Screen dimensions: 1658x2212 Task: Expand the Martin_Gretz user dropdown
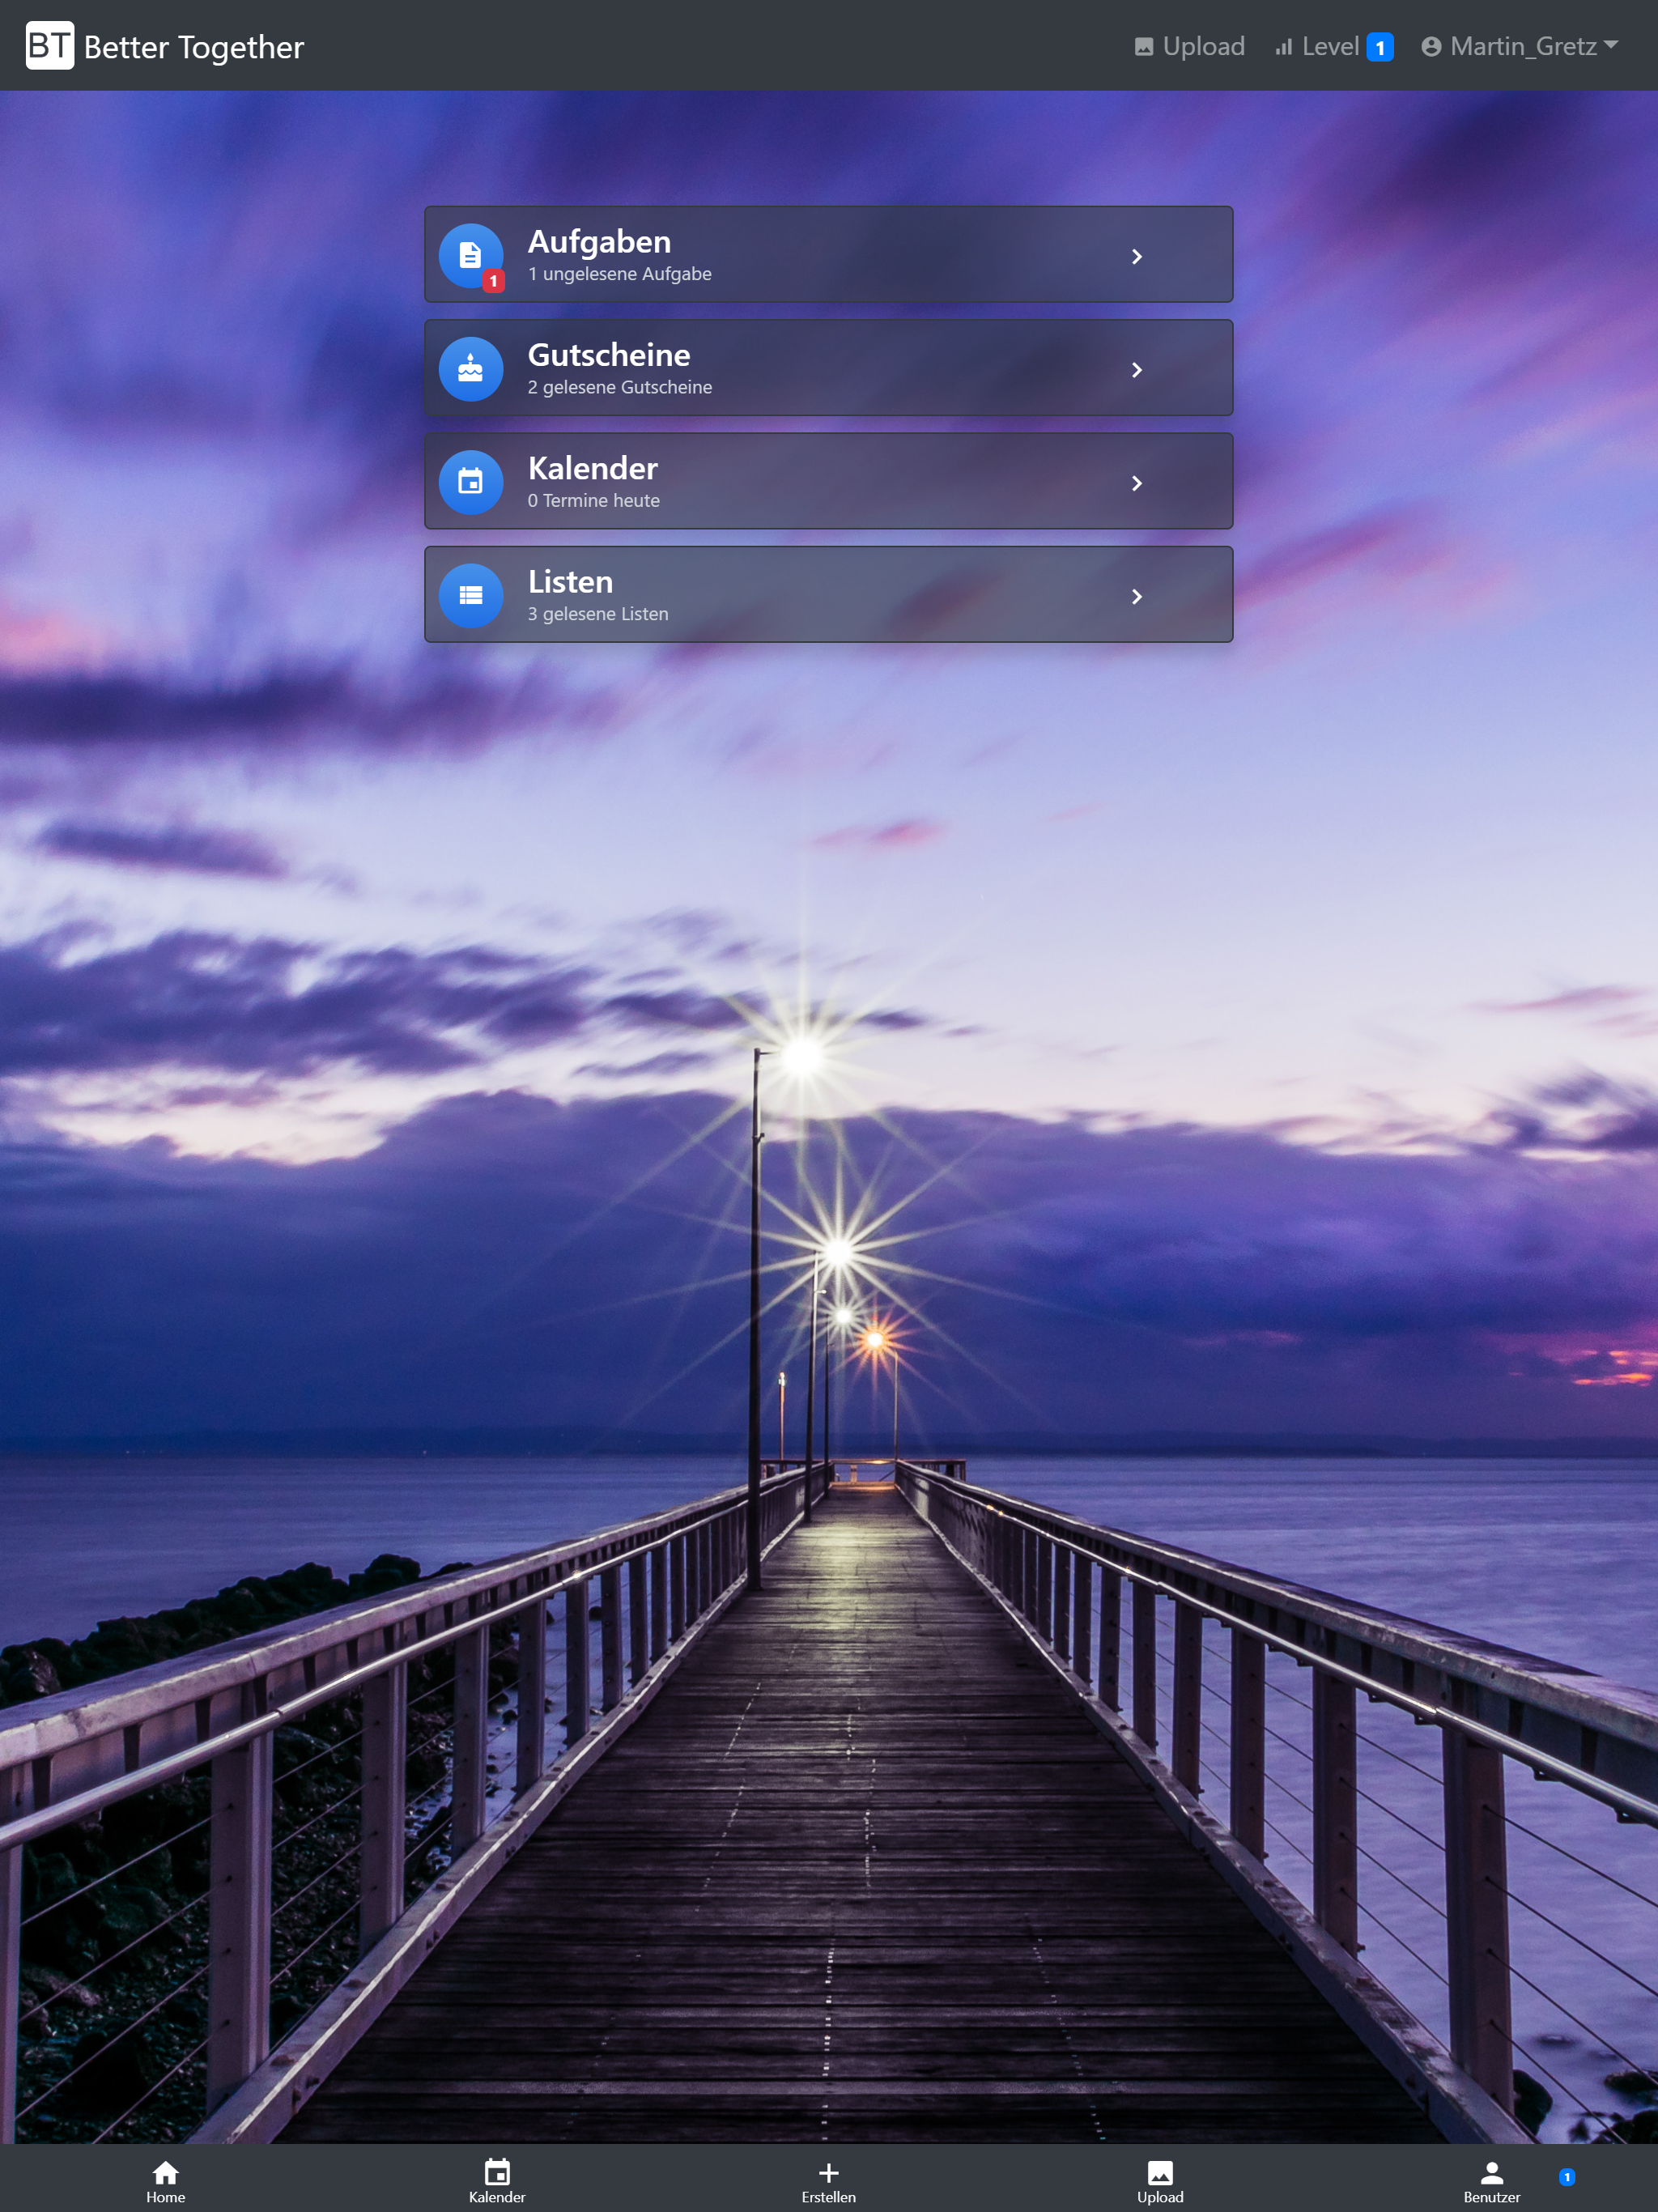click(1520, 46)
